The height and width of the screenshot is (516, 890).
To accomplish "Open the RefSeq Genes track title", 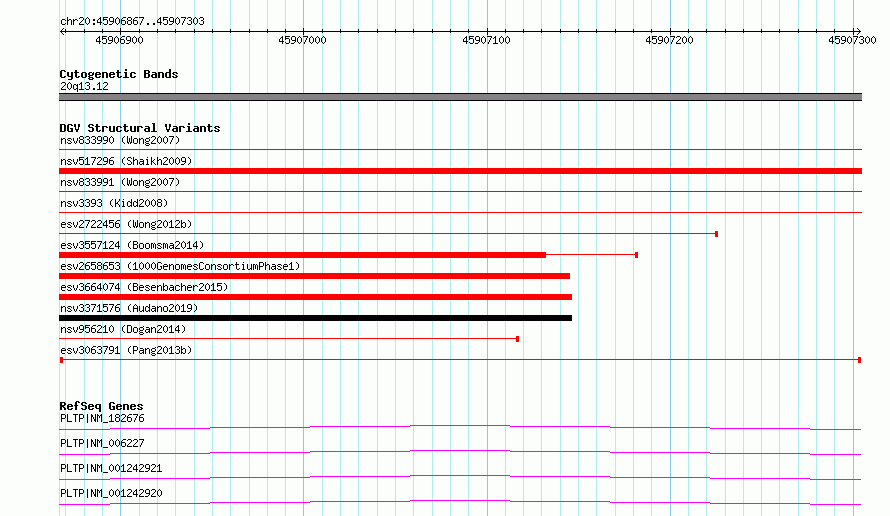I will coord(101,406).
